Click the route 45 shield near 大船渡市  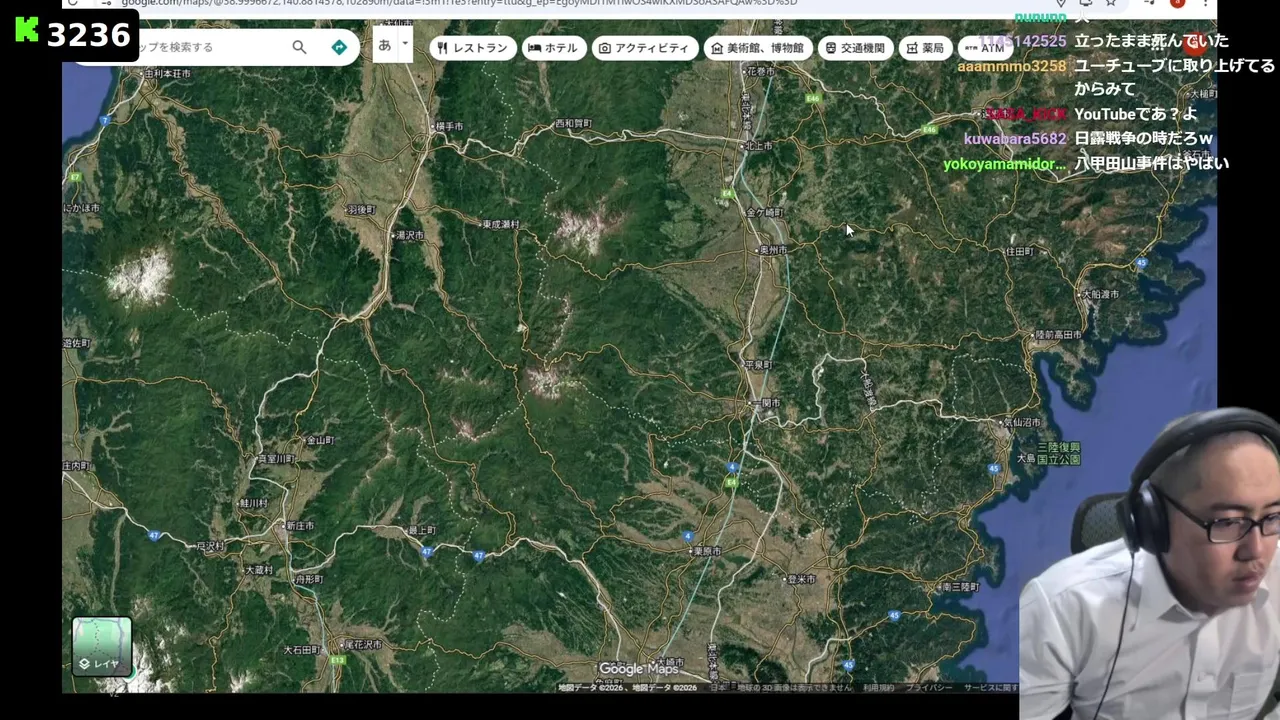point(1141,263)
